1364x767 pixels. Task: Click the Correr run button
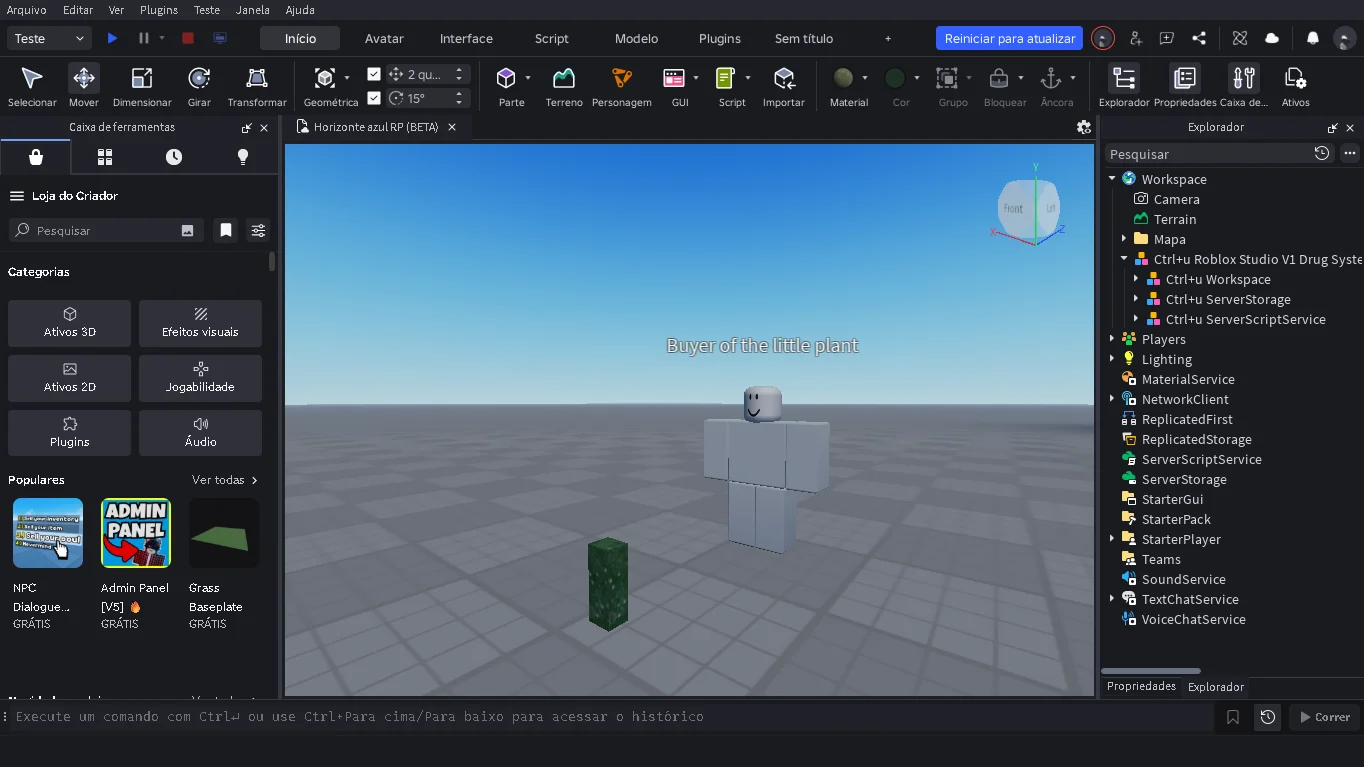(1325, 717)
